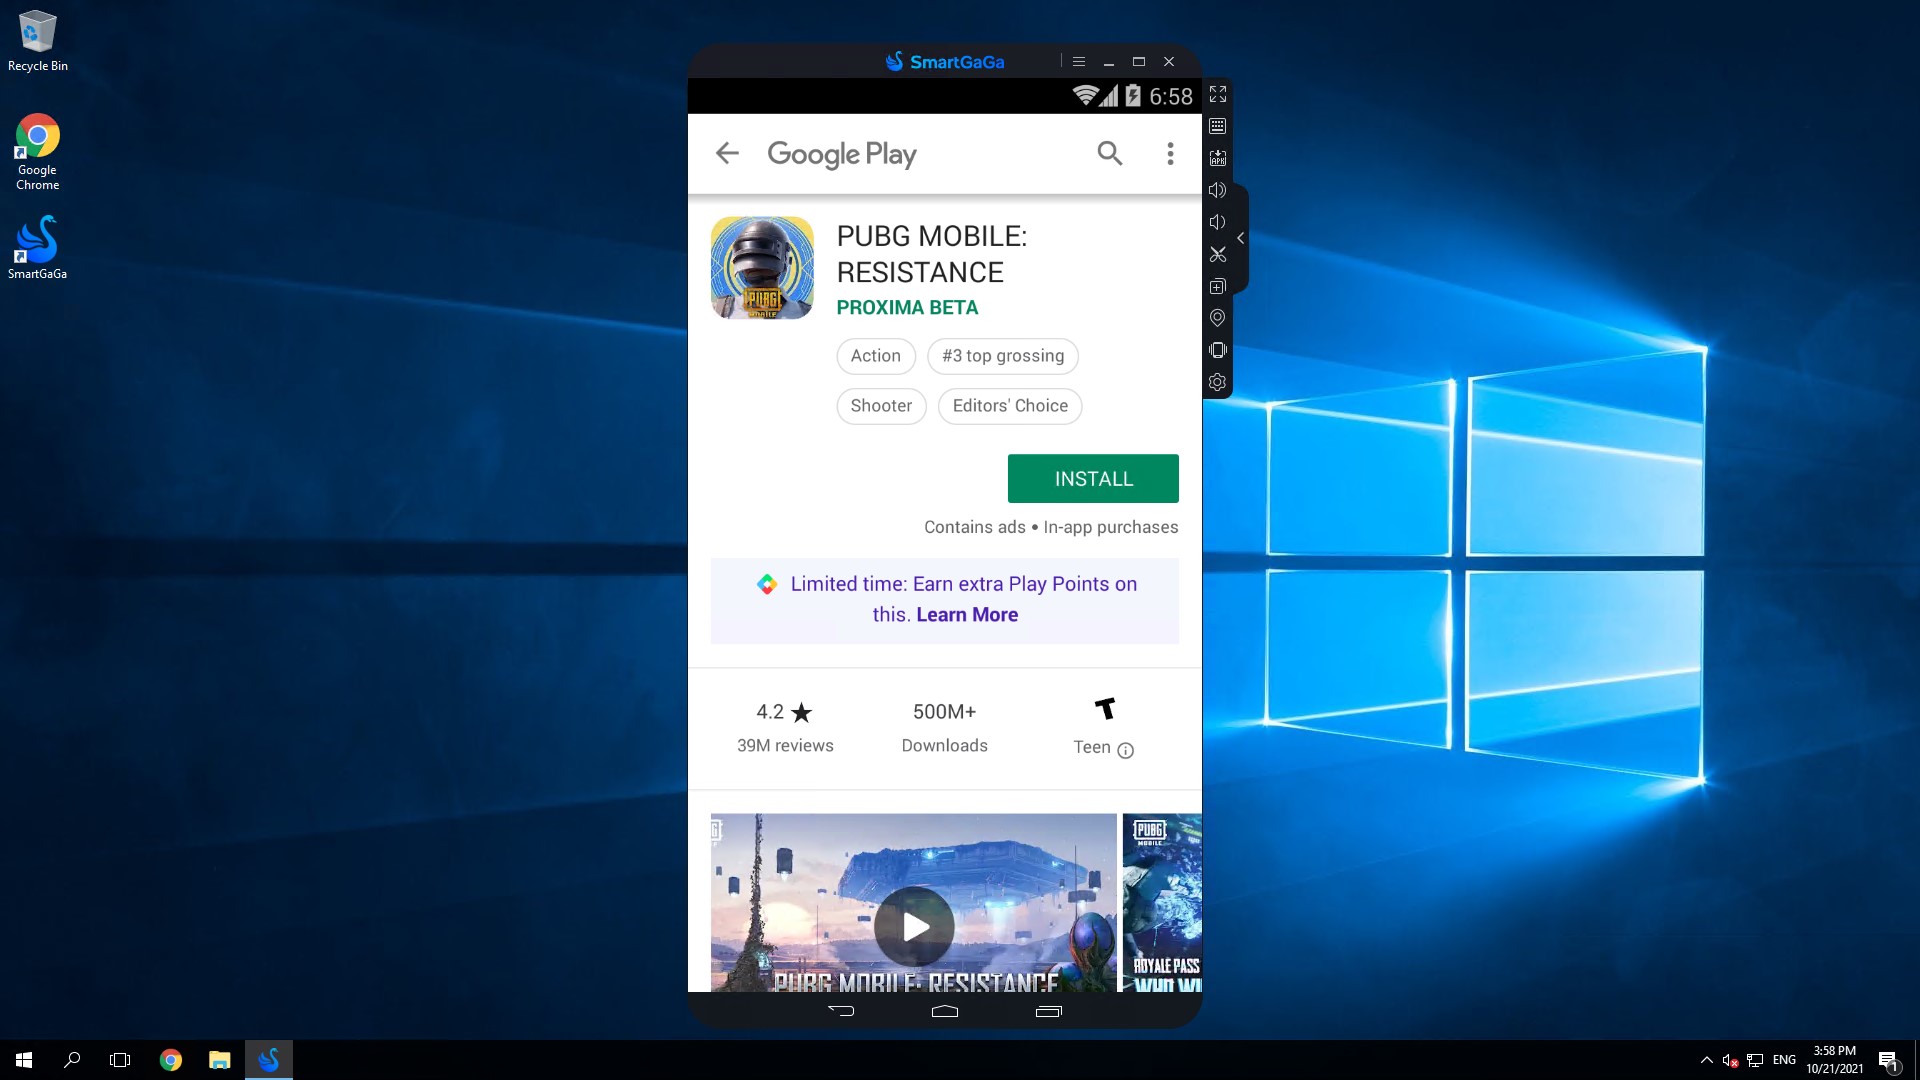The image size is (1920, 1080).
Task: Open SmartGaGa settings via the gear icon
Action: [x=1217, y=381]
